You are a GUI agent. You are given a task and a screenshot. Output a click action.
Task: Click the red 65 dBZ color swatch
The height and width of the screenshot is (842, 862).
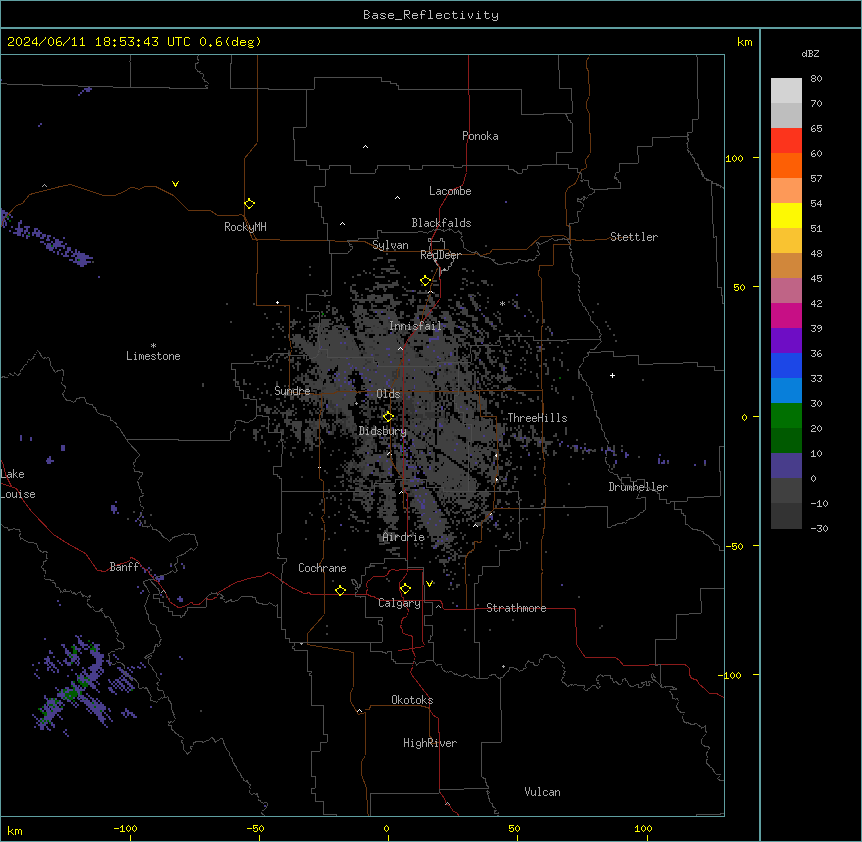pyautogui.click(x=786, y=140)
